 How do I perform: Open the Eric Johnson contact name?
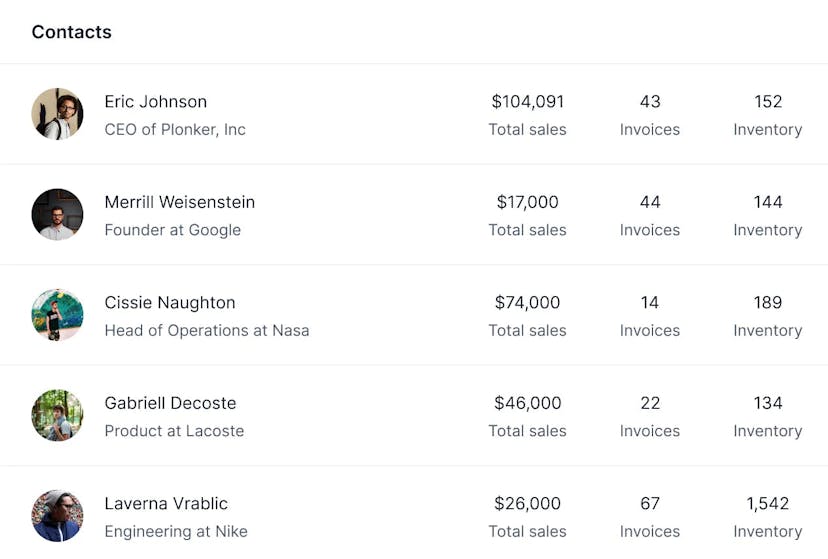155,102
